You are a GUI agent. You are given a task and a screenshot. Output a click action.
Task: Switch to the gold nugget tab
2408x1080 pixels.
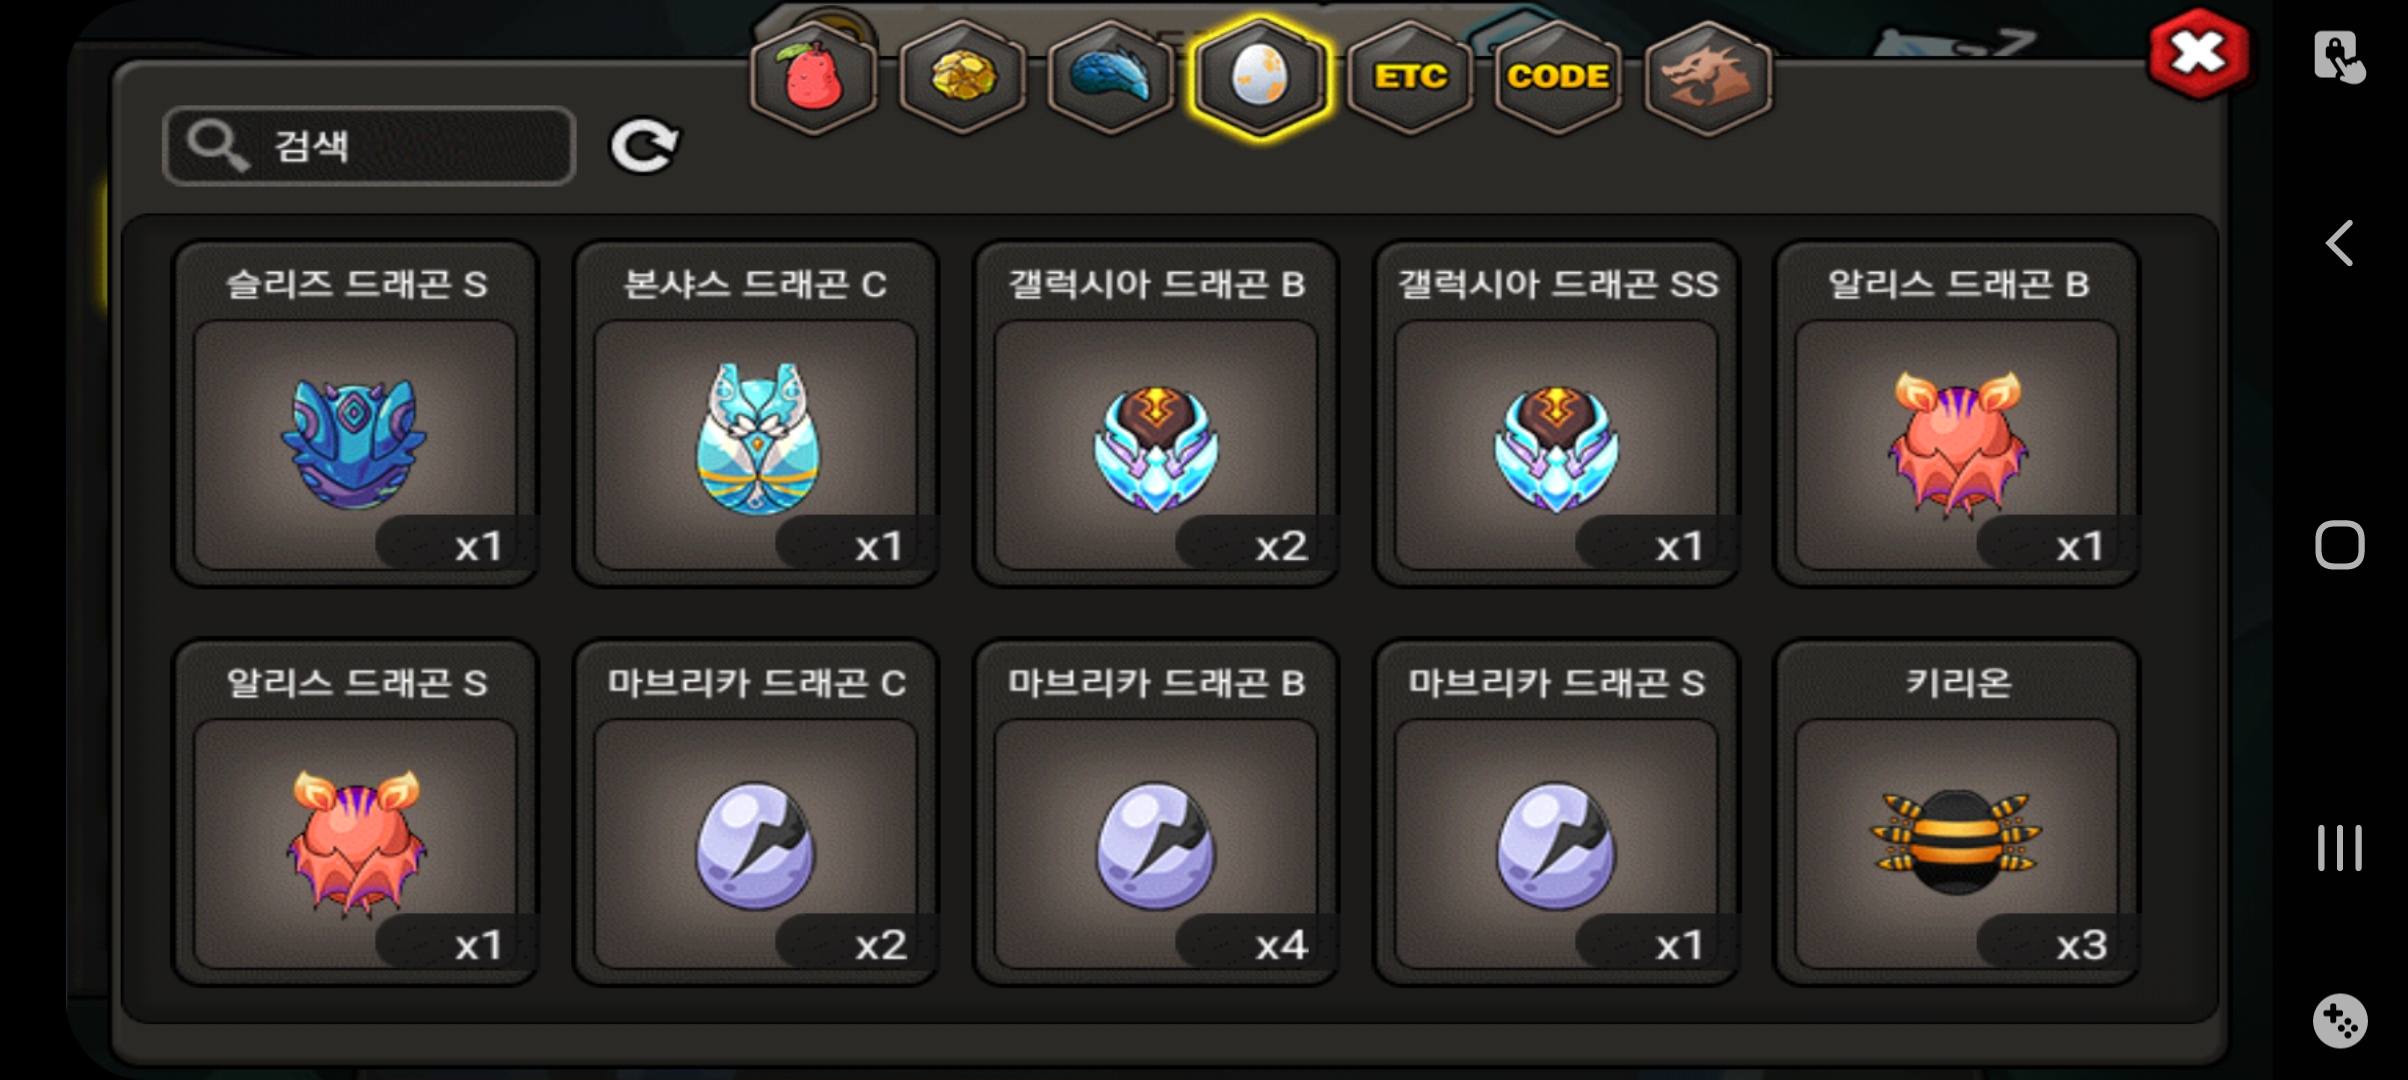pos(963,78)
